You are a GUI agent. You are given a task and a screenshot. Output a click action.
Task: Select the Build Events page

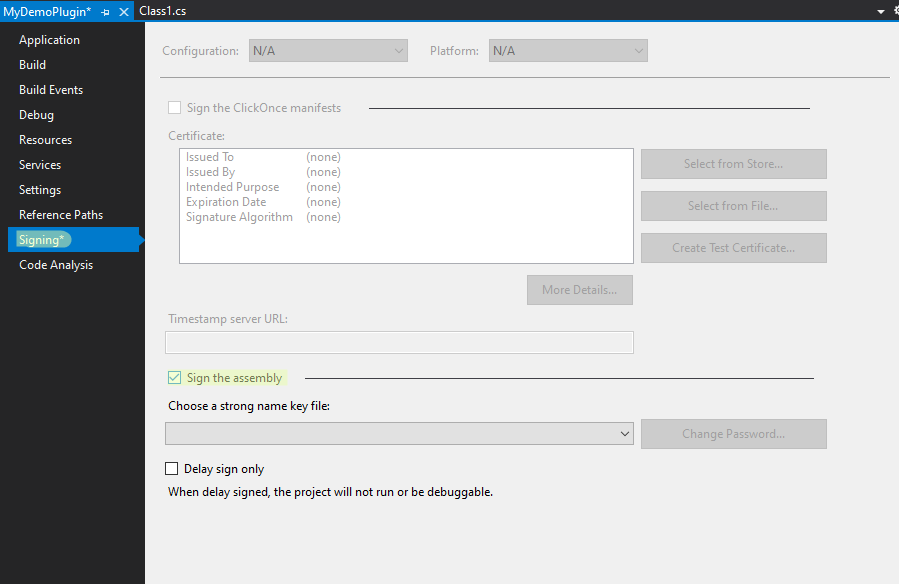point(52,89)
